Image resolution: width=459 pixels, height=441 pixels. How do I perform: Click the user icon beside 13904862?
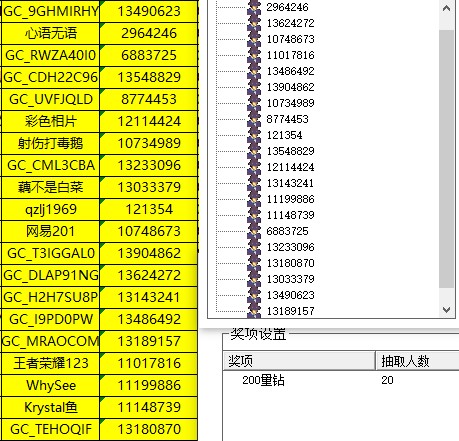click(254, 87)
